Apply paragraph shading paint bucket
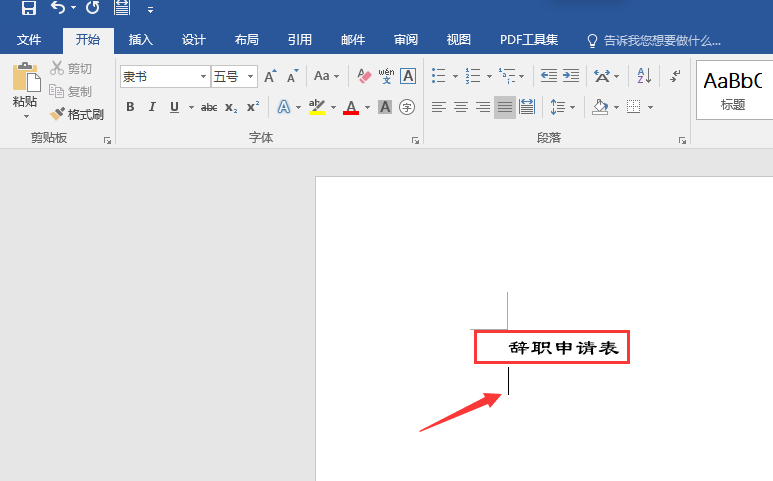 [x=600, y=107]
